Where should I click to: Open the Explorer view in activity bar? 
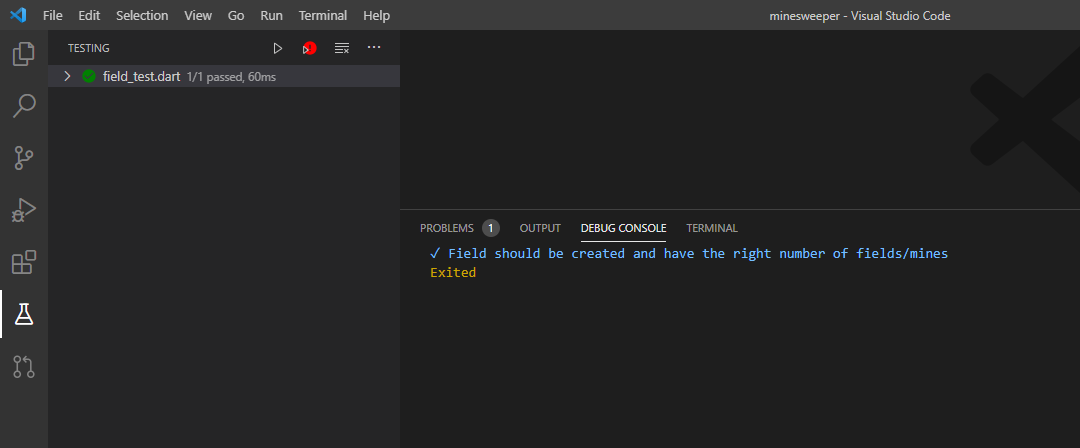click(x=23, y=54)
